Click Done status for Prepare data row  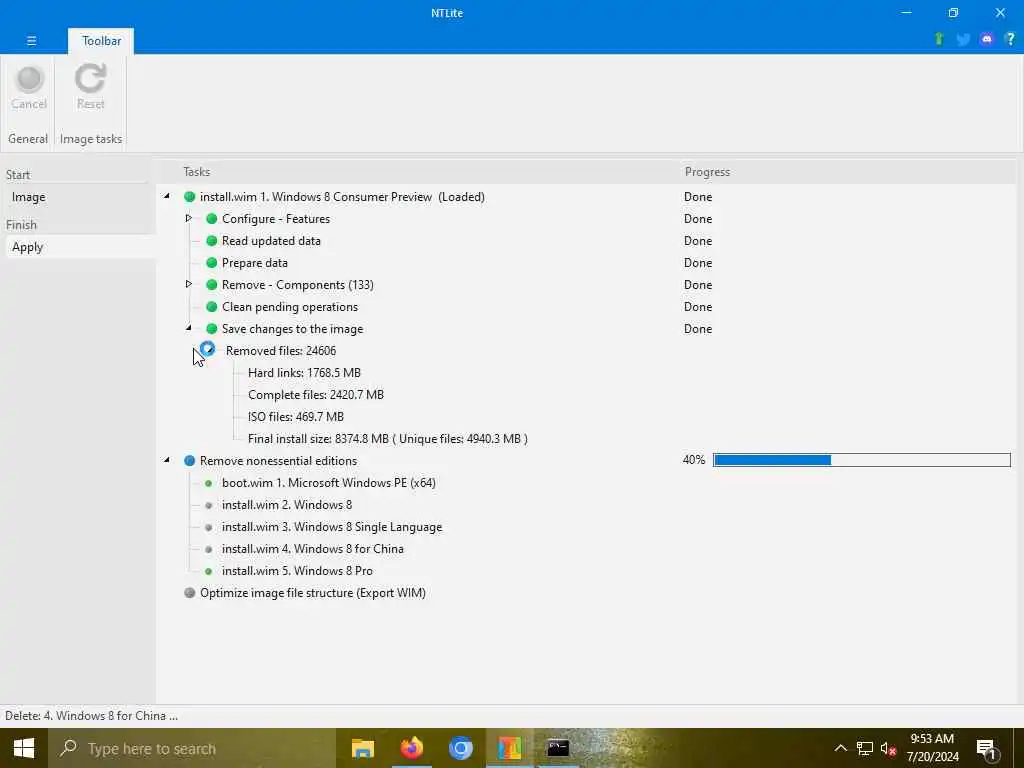(698, 263)
